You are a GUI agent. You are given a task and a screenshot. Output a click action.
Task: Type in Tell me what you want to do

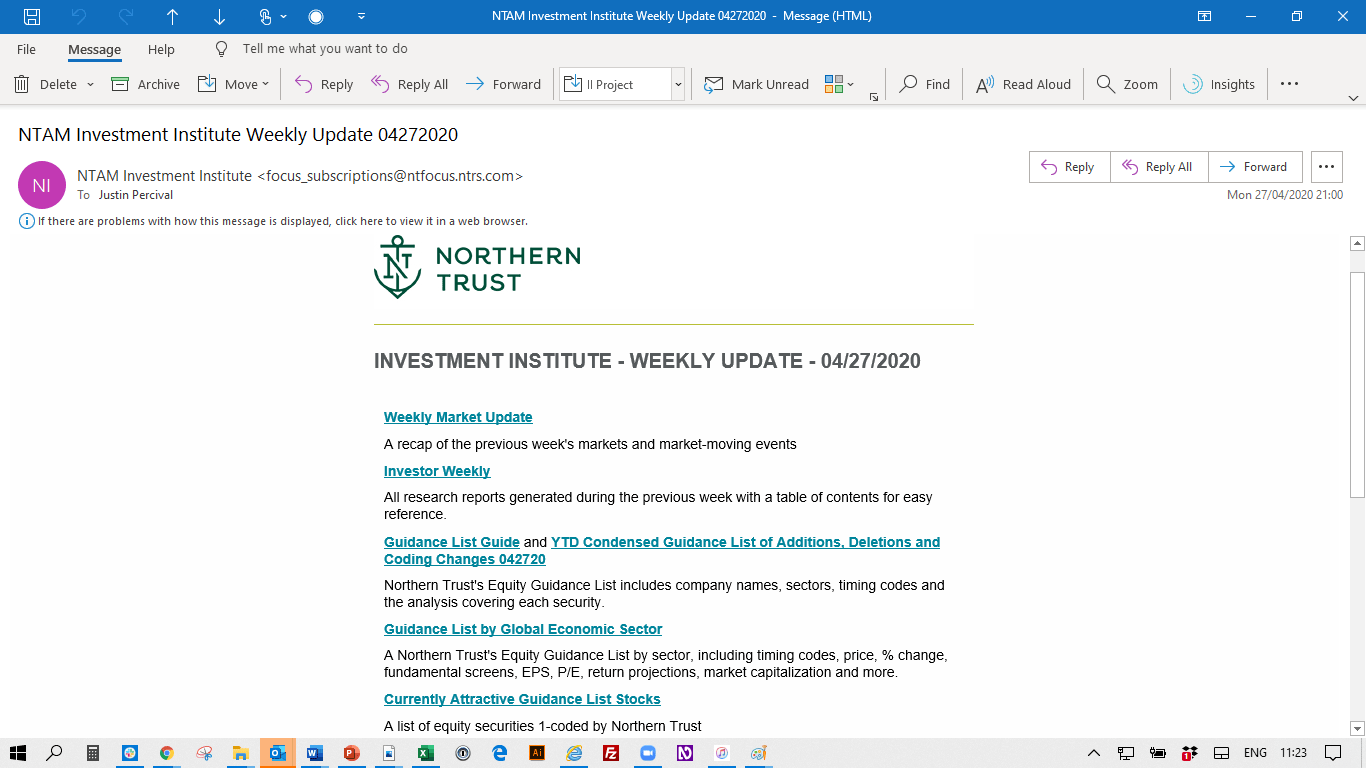click(x=325, y=49)
